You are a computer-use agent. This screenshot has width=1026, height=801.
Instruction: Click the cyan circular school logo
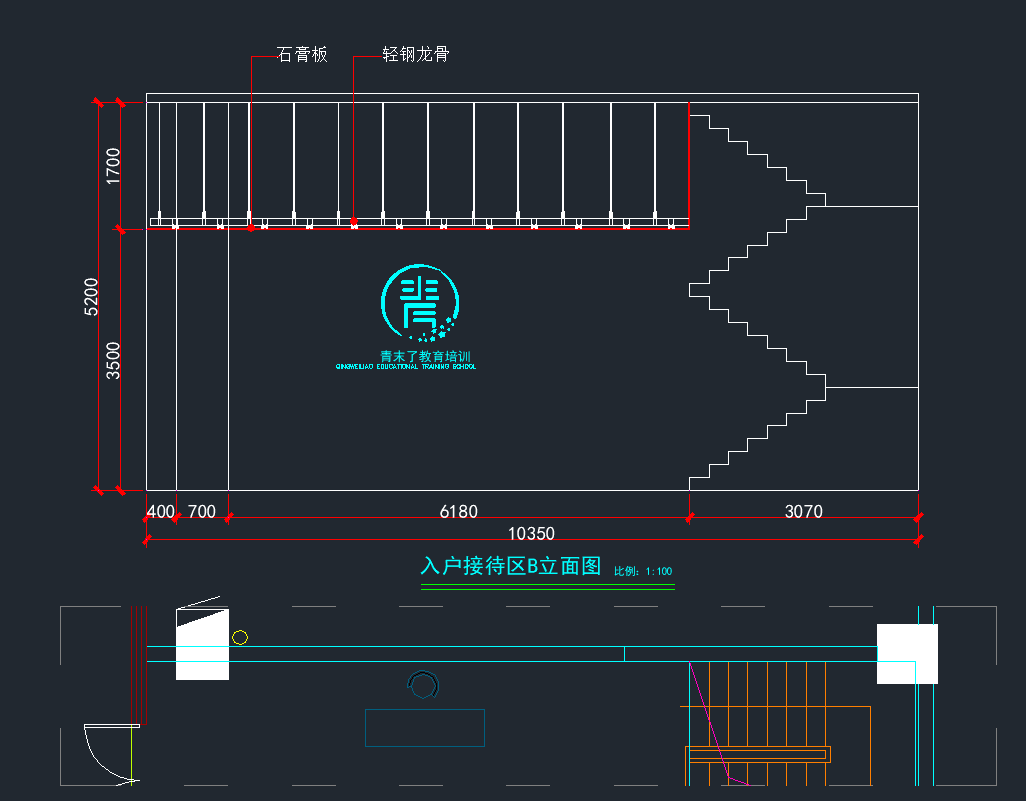point(420,302)
